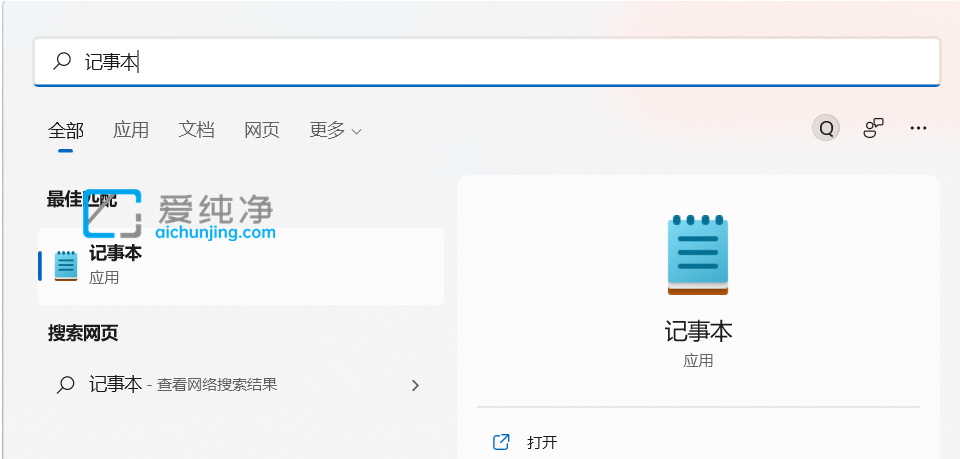Screen dimensions: 960x459
Task: Select the 全部 tab
Action: coord(66,130)
